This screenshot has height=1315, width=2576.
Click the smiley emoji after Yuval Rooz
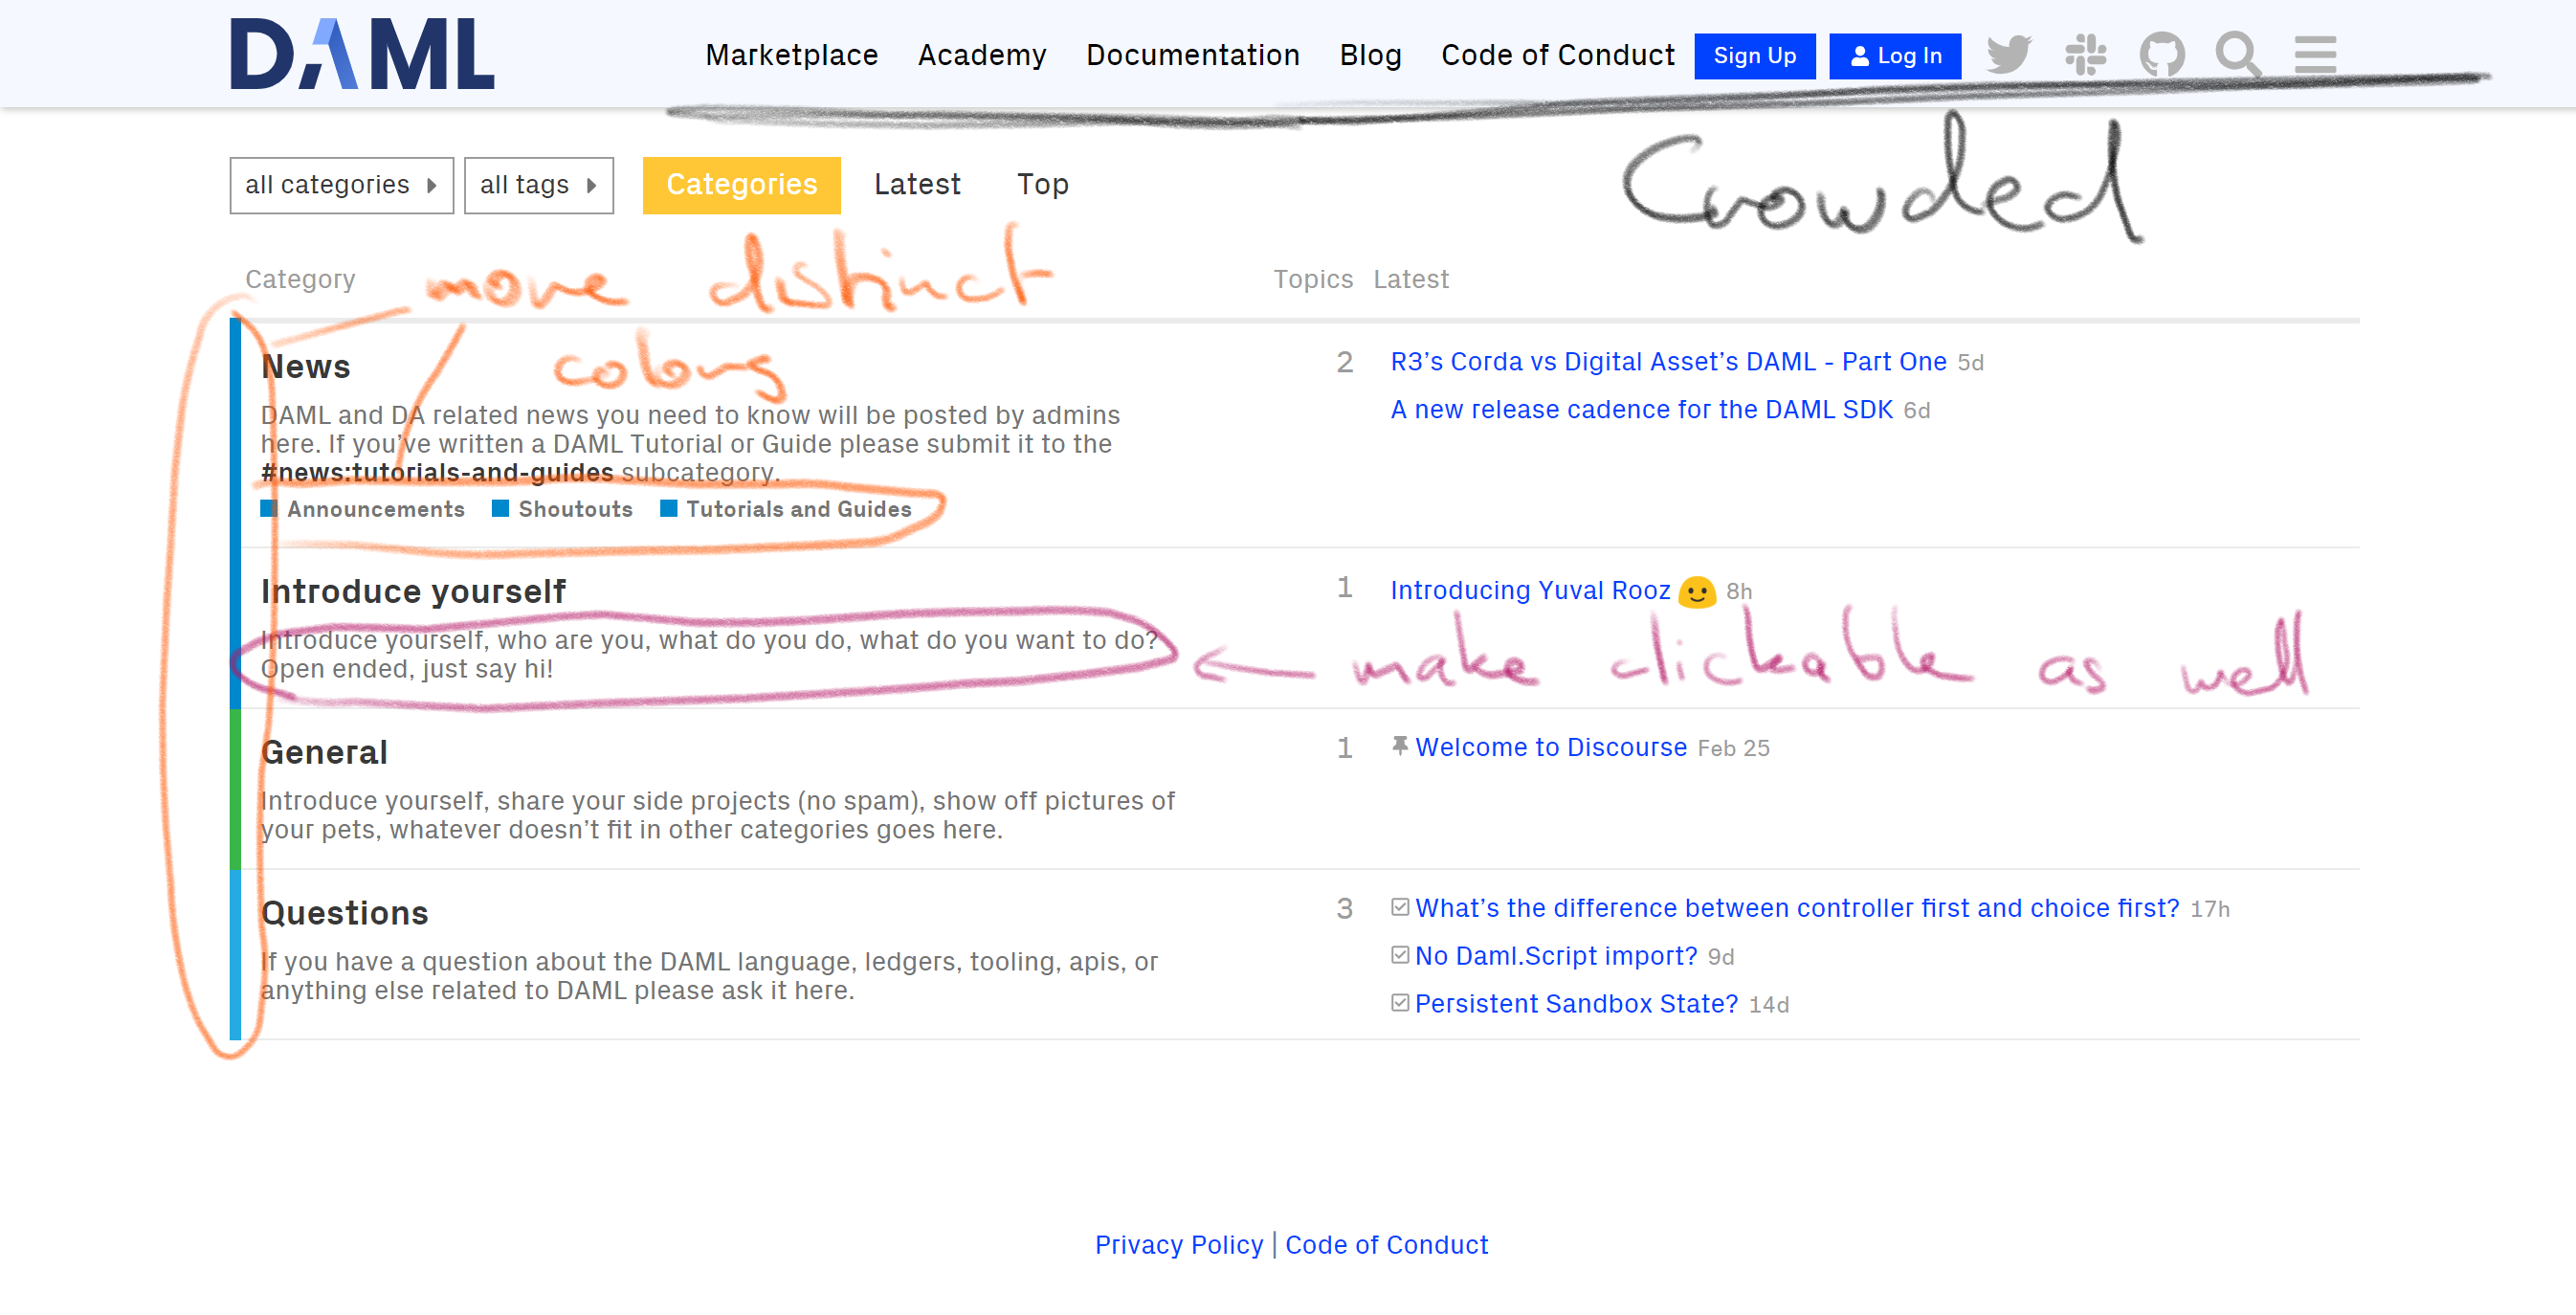tap(1697, 591)
